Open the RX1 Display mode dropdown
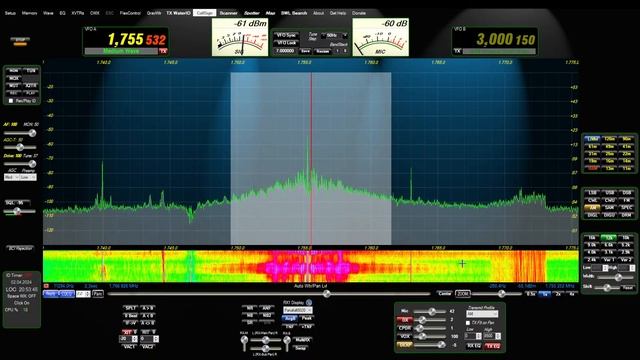The height and width of the screenshot is (360, 640). (298, 310)
